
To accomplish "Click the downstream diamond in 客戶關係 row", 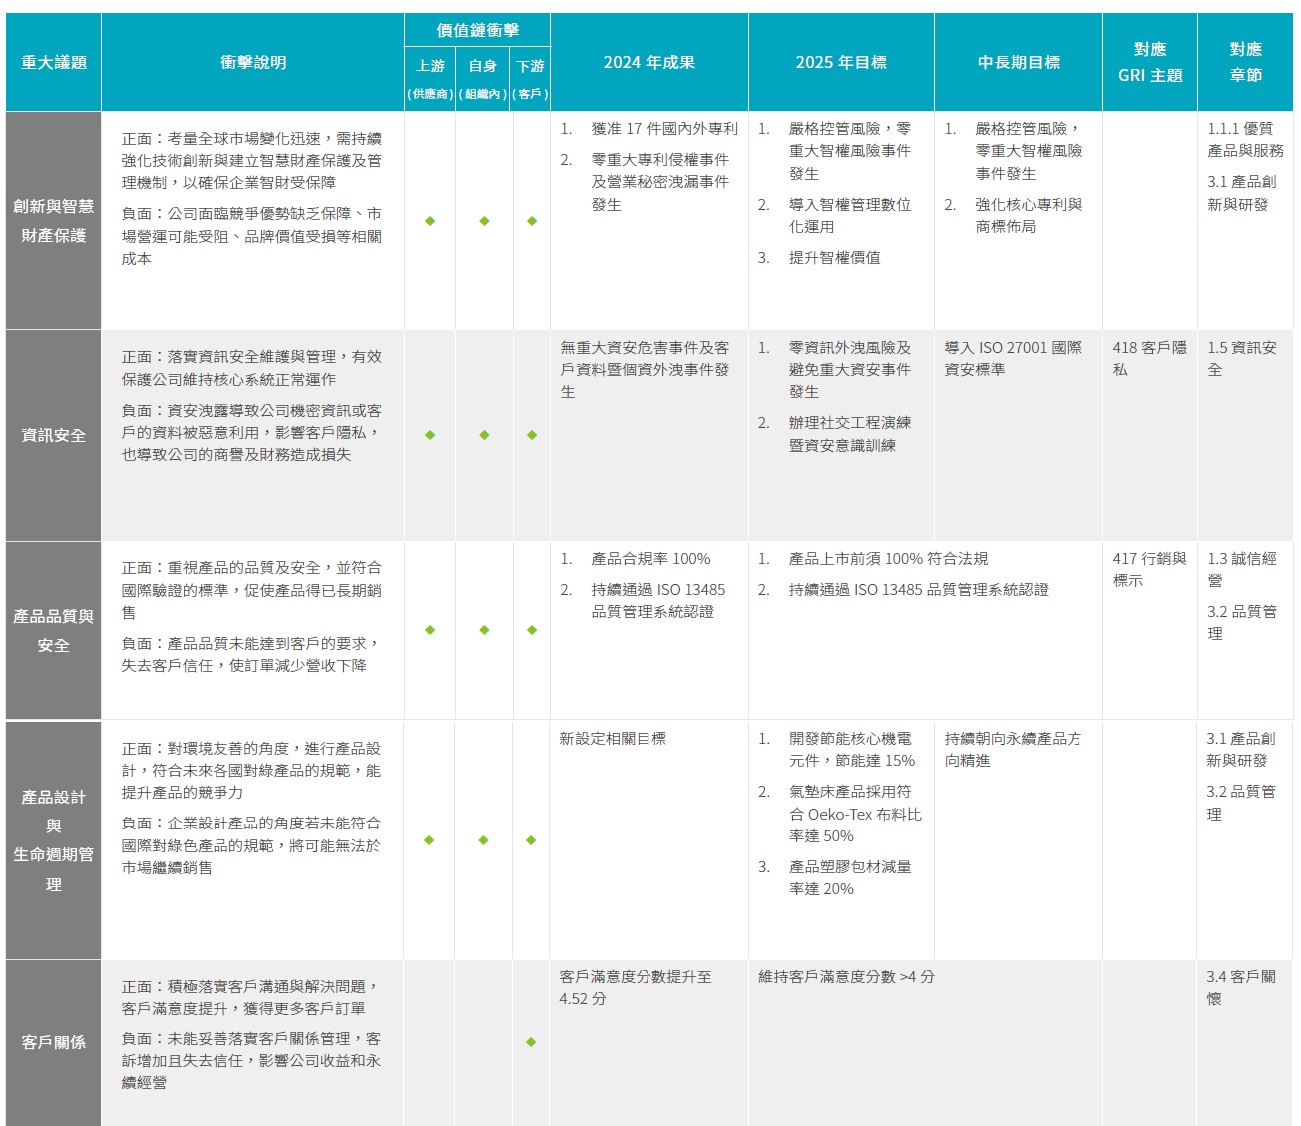I will pyautogui.click(x=531, y=1042).
